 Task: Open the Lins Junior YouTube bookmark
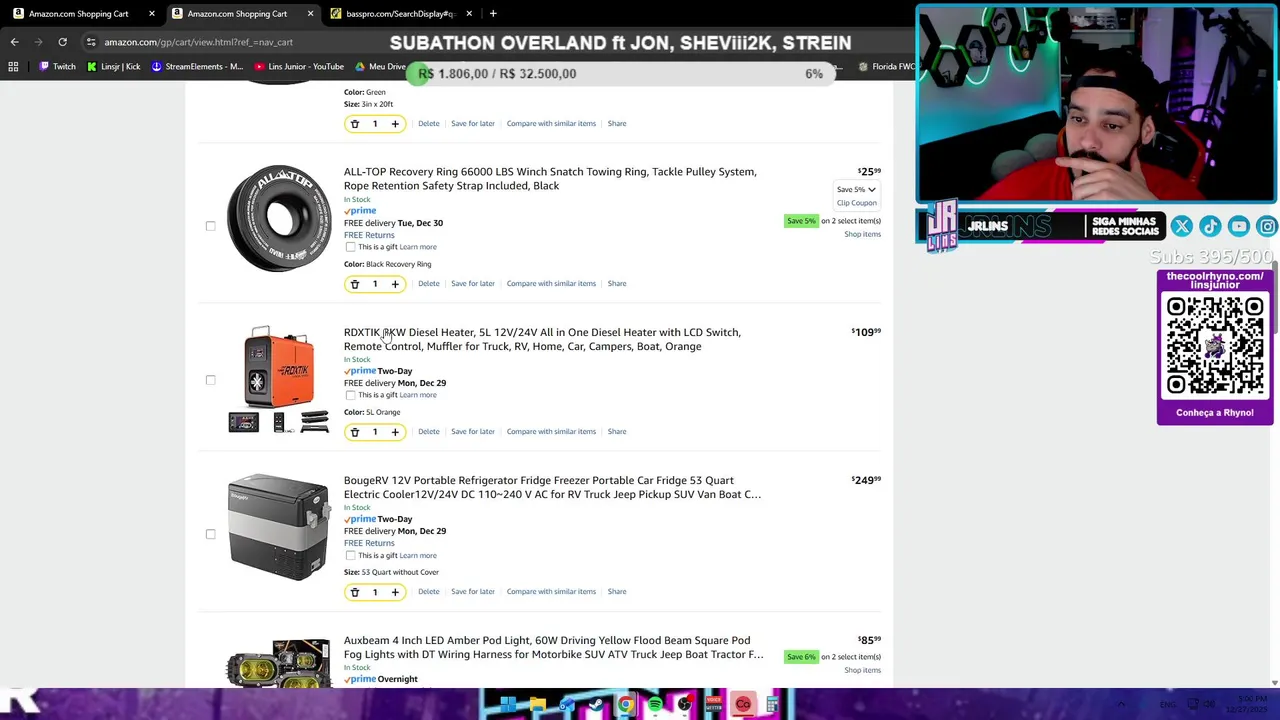tap(299, 67)
